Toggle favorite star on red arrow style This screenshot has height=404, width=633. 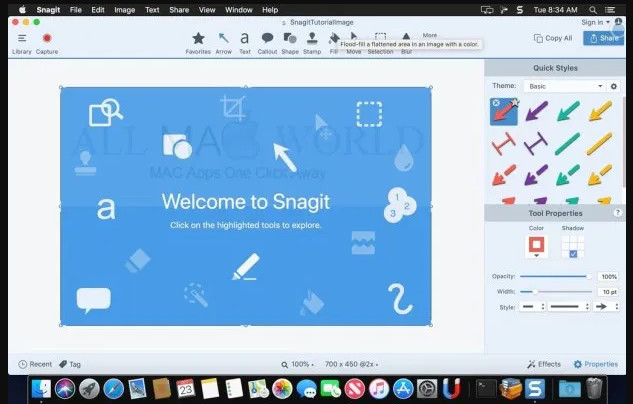pyautogui.click(x=515, y=103)
